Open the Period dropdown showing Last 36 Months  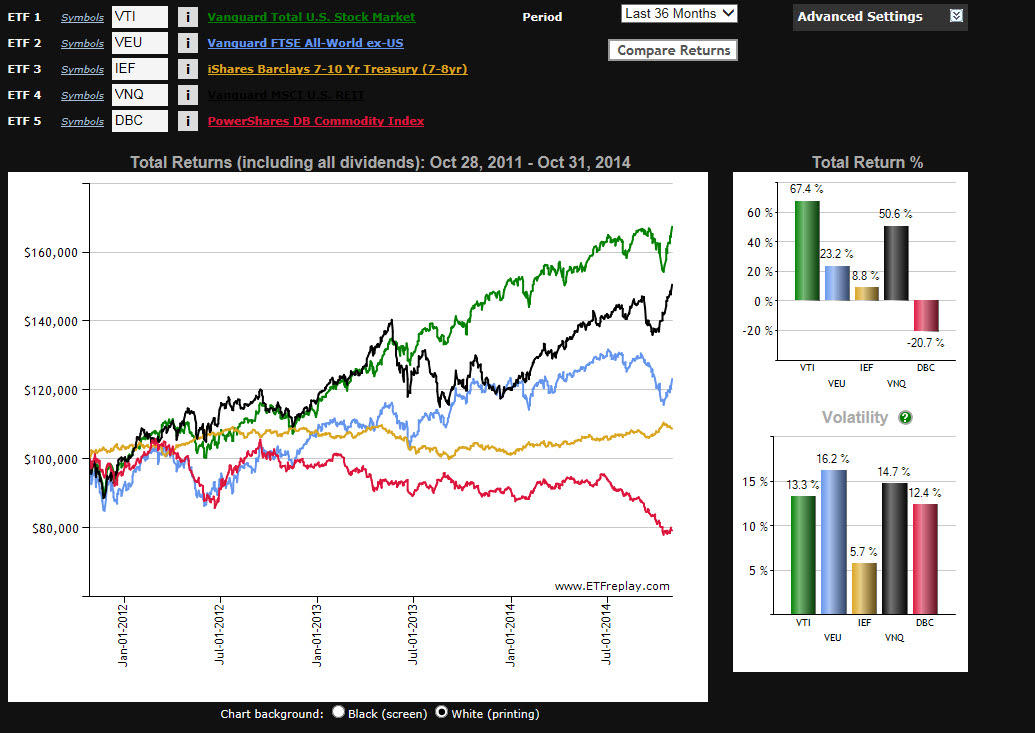pos(679,14)
